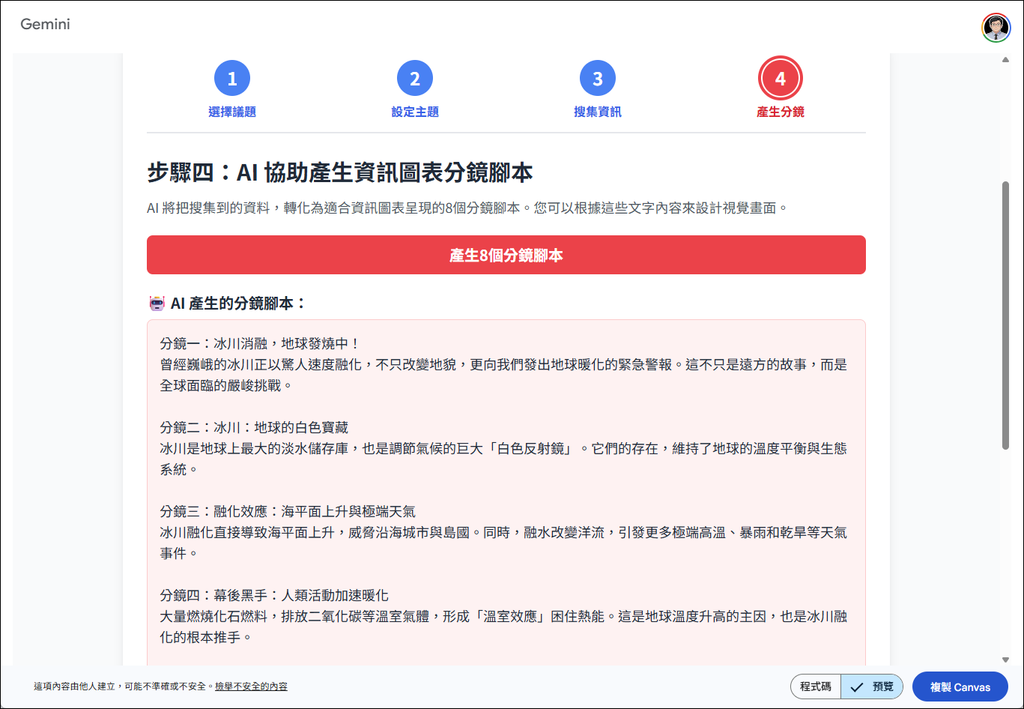Click the 產生分鏡 step label
1024x709 pixels.
pyautogui.click(x=780, y=112)
